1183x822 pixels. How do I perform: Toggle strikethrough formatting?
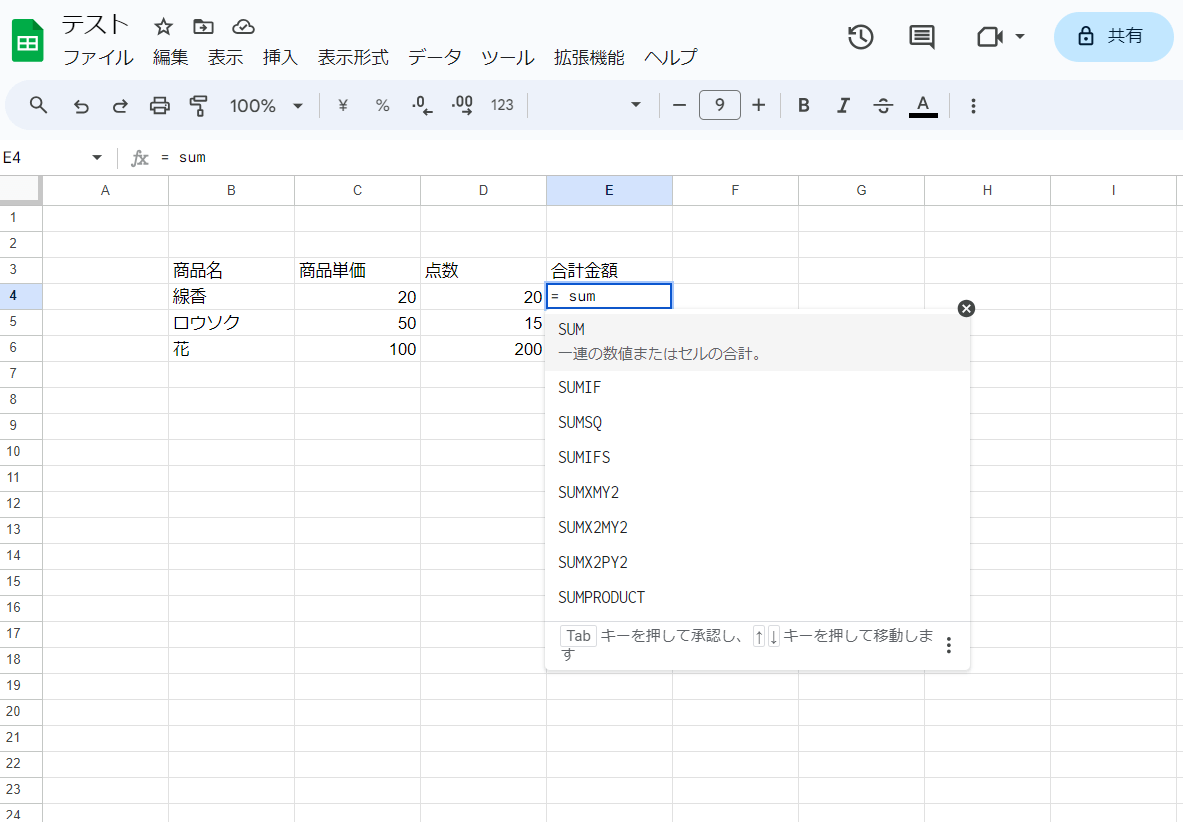click(x=883, y=105)
